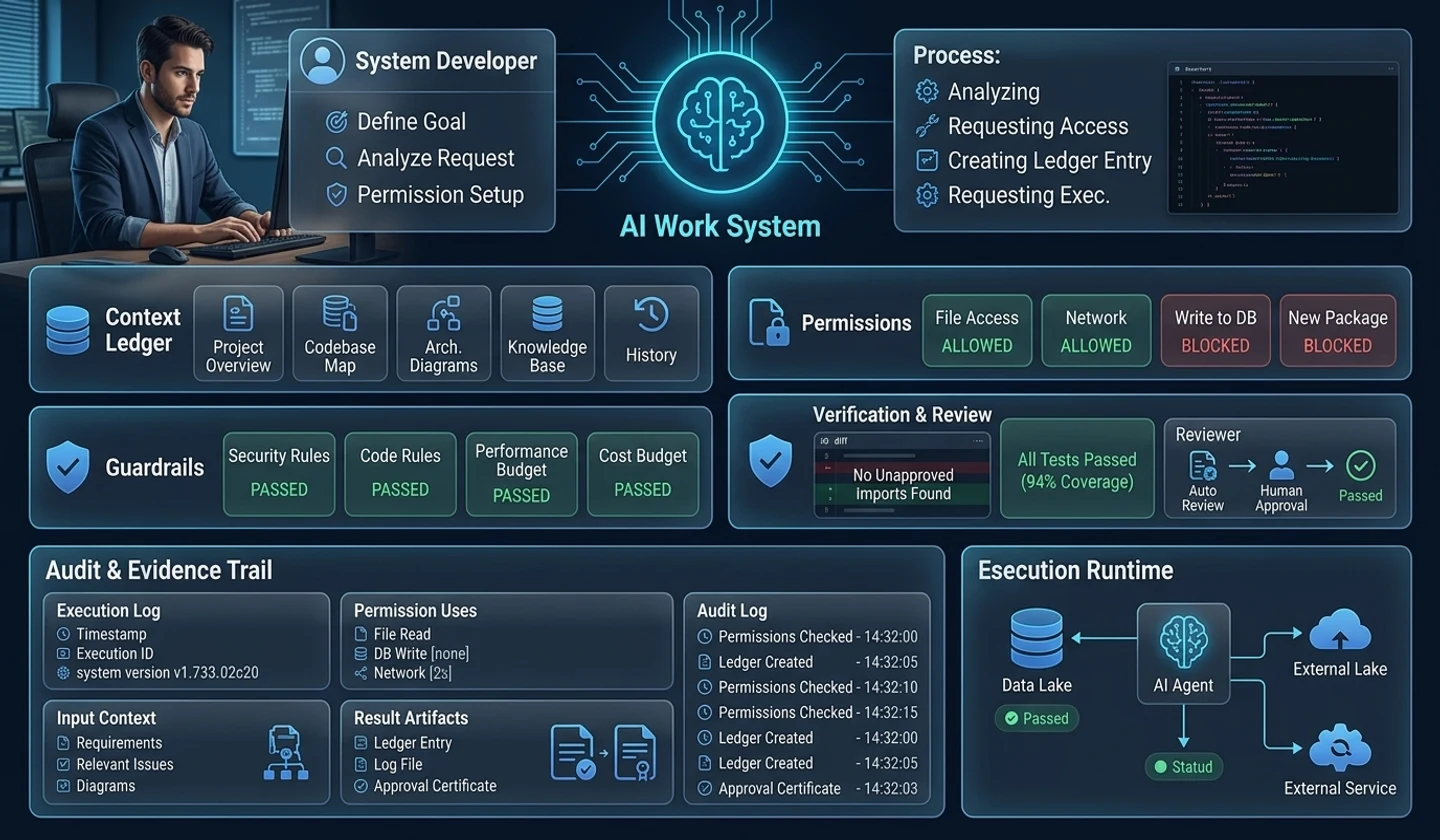Select audit row Ledger Created - 14:32:00
The height and width of the screenshot is (840, 1440).
(808, 738)
